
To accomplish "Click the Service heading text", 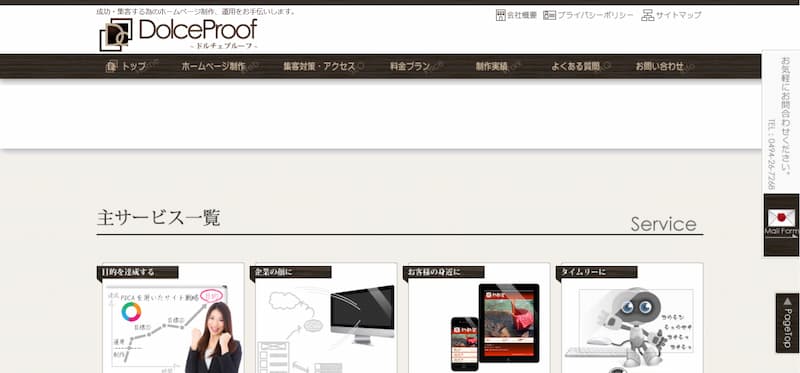I will click(663, 224).
